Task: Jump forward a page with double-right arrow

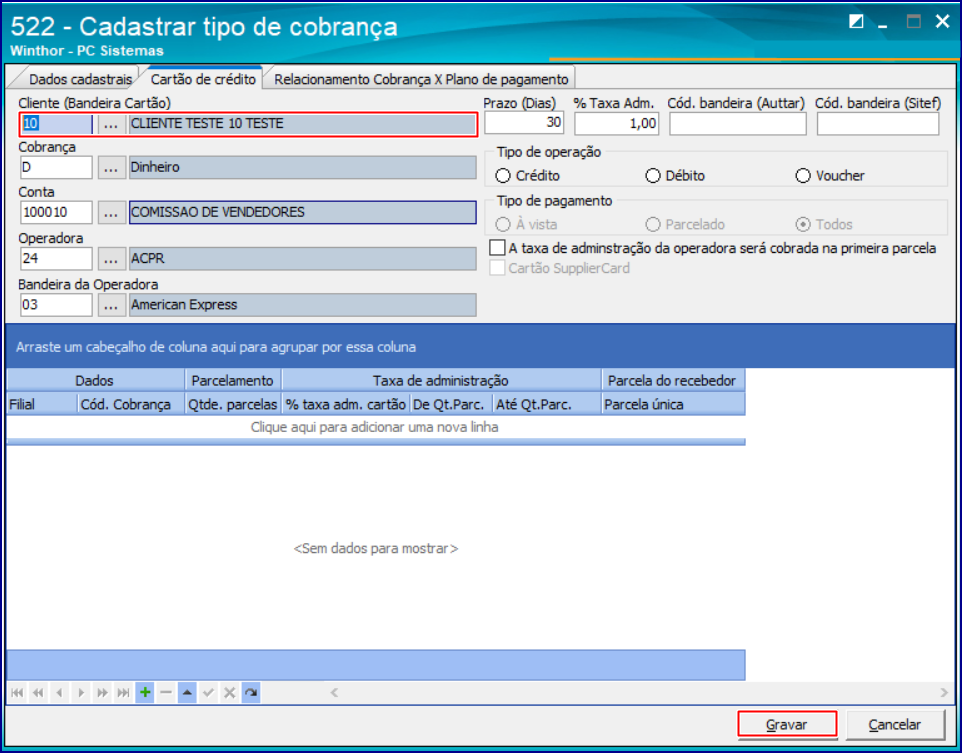Action: coord(102,693)
